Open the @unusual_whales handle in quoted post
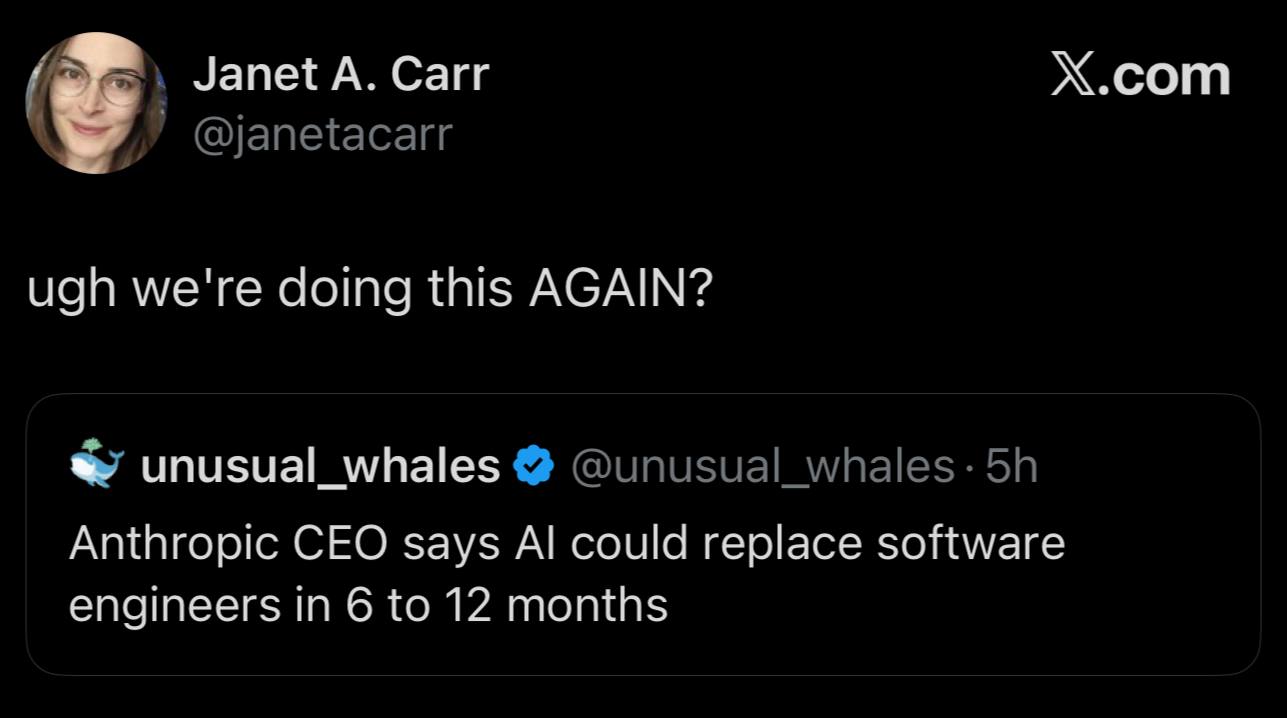The height and width of the screenshot is (718, 1287). tap(762, 466)
